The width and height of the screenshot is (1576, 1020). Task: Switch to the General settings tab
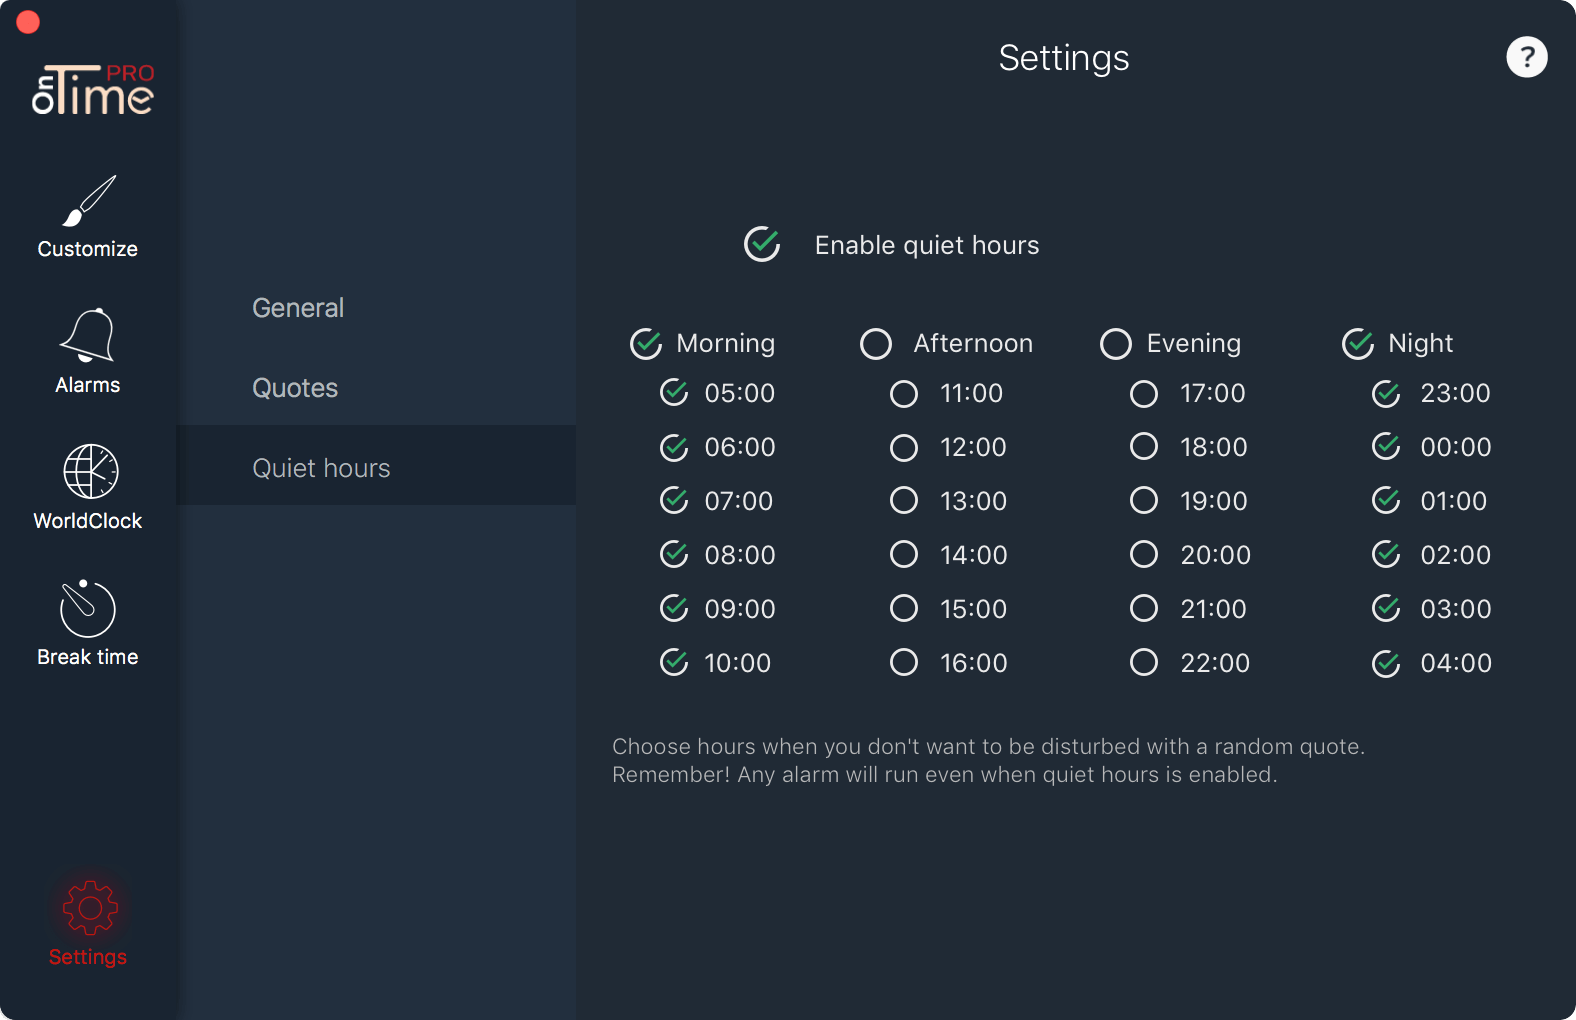(298, 308)
